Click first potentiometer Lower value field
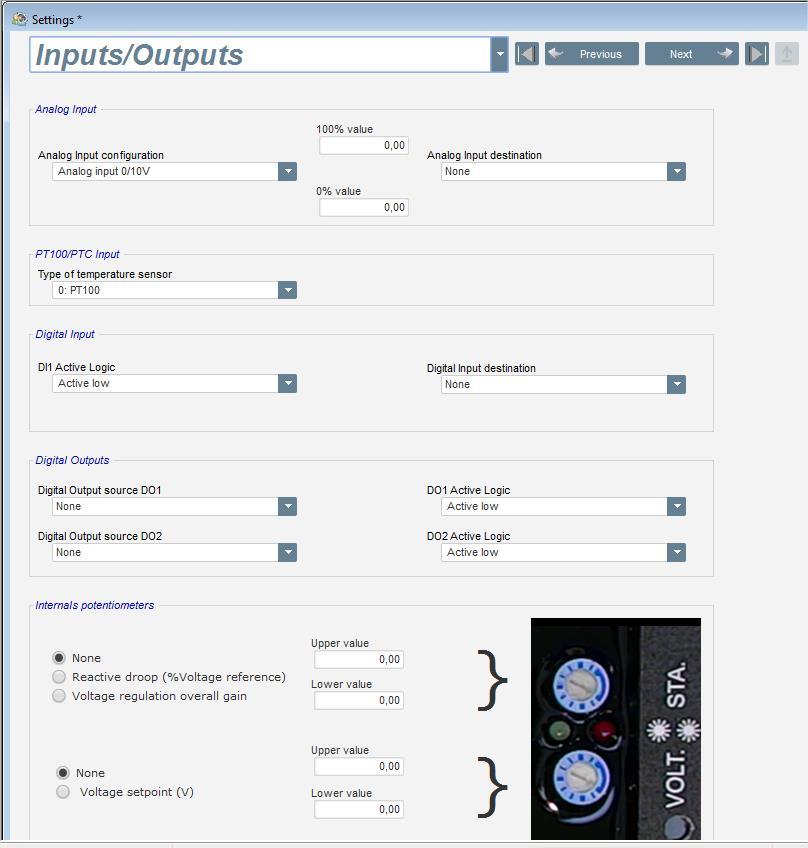Viewport: 808px width, 848px height. pos(359,700)
